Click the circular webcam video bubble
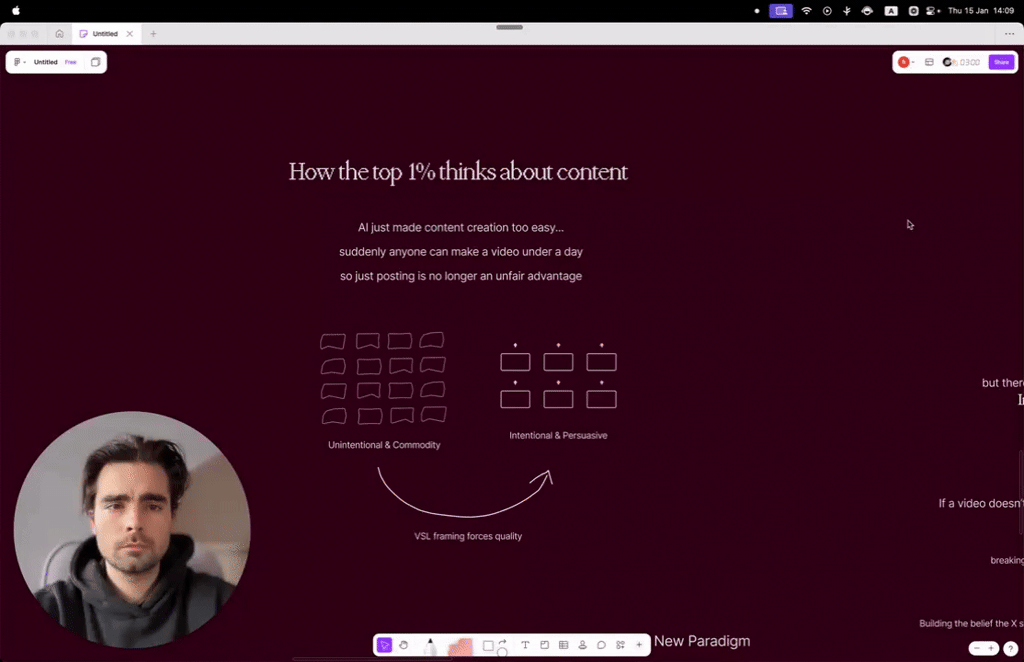 tap(132, 529)
